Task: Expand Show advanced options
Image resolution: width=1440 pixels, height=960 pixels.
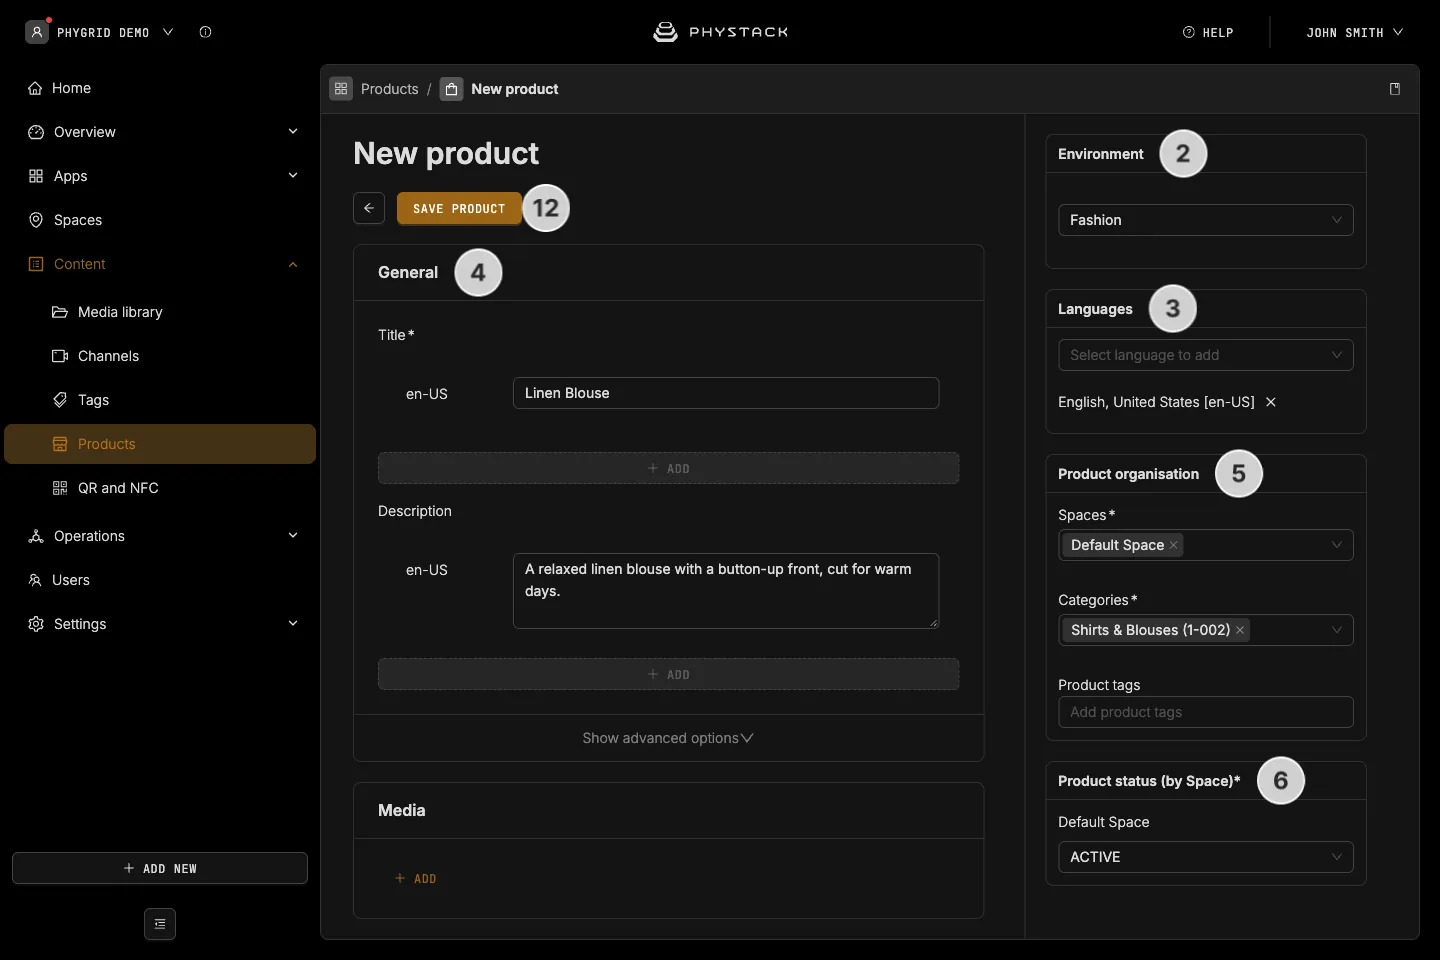Action: pyautogui.click(x=668, y=738)
